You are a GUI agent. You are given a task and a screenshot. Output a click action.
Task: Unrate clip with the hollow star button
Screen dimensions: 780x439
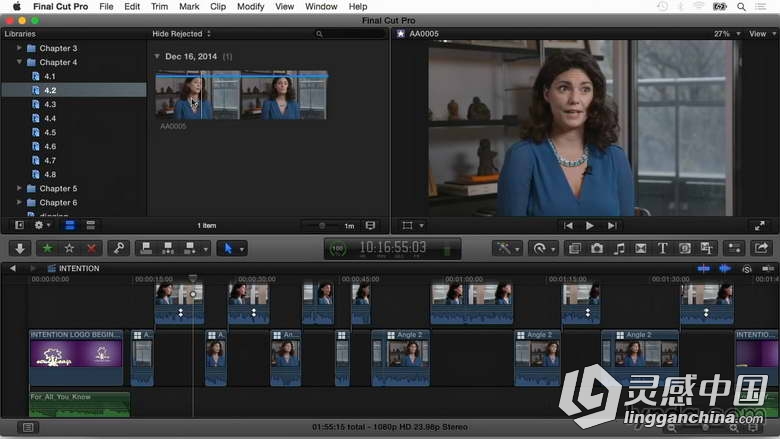69,248
